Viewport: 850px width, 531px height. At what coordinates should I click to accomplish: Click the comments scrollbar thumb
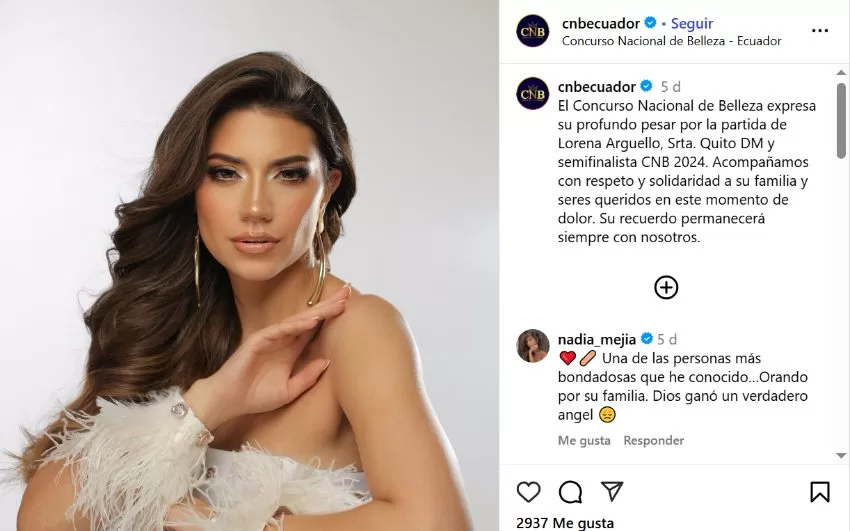[x=841, y=120]
